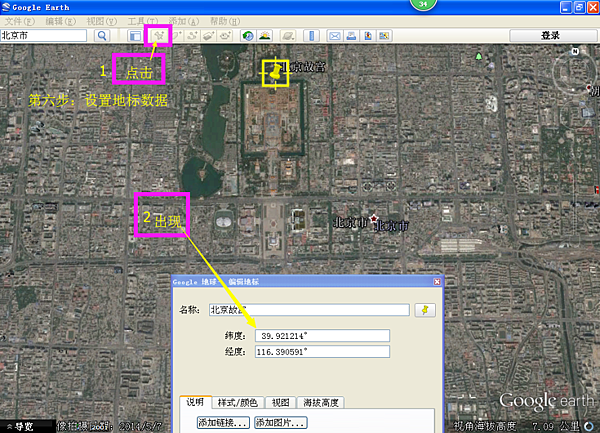Toggle the sunlight icon in toolbar
The height and width of the screenshot is (433, 600).
(265, 36)
